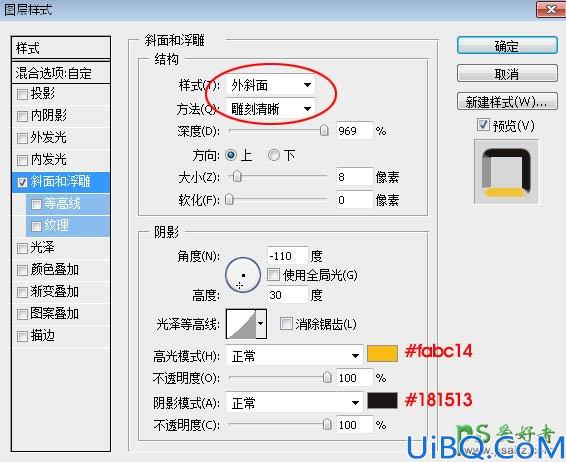Click the altitude field showing 30
566x462 pixels.
click(288, 295)
